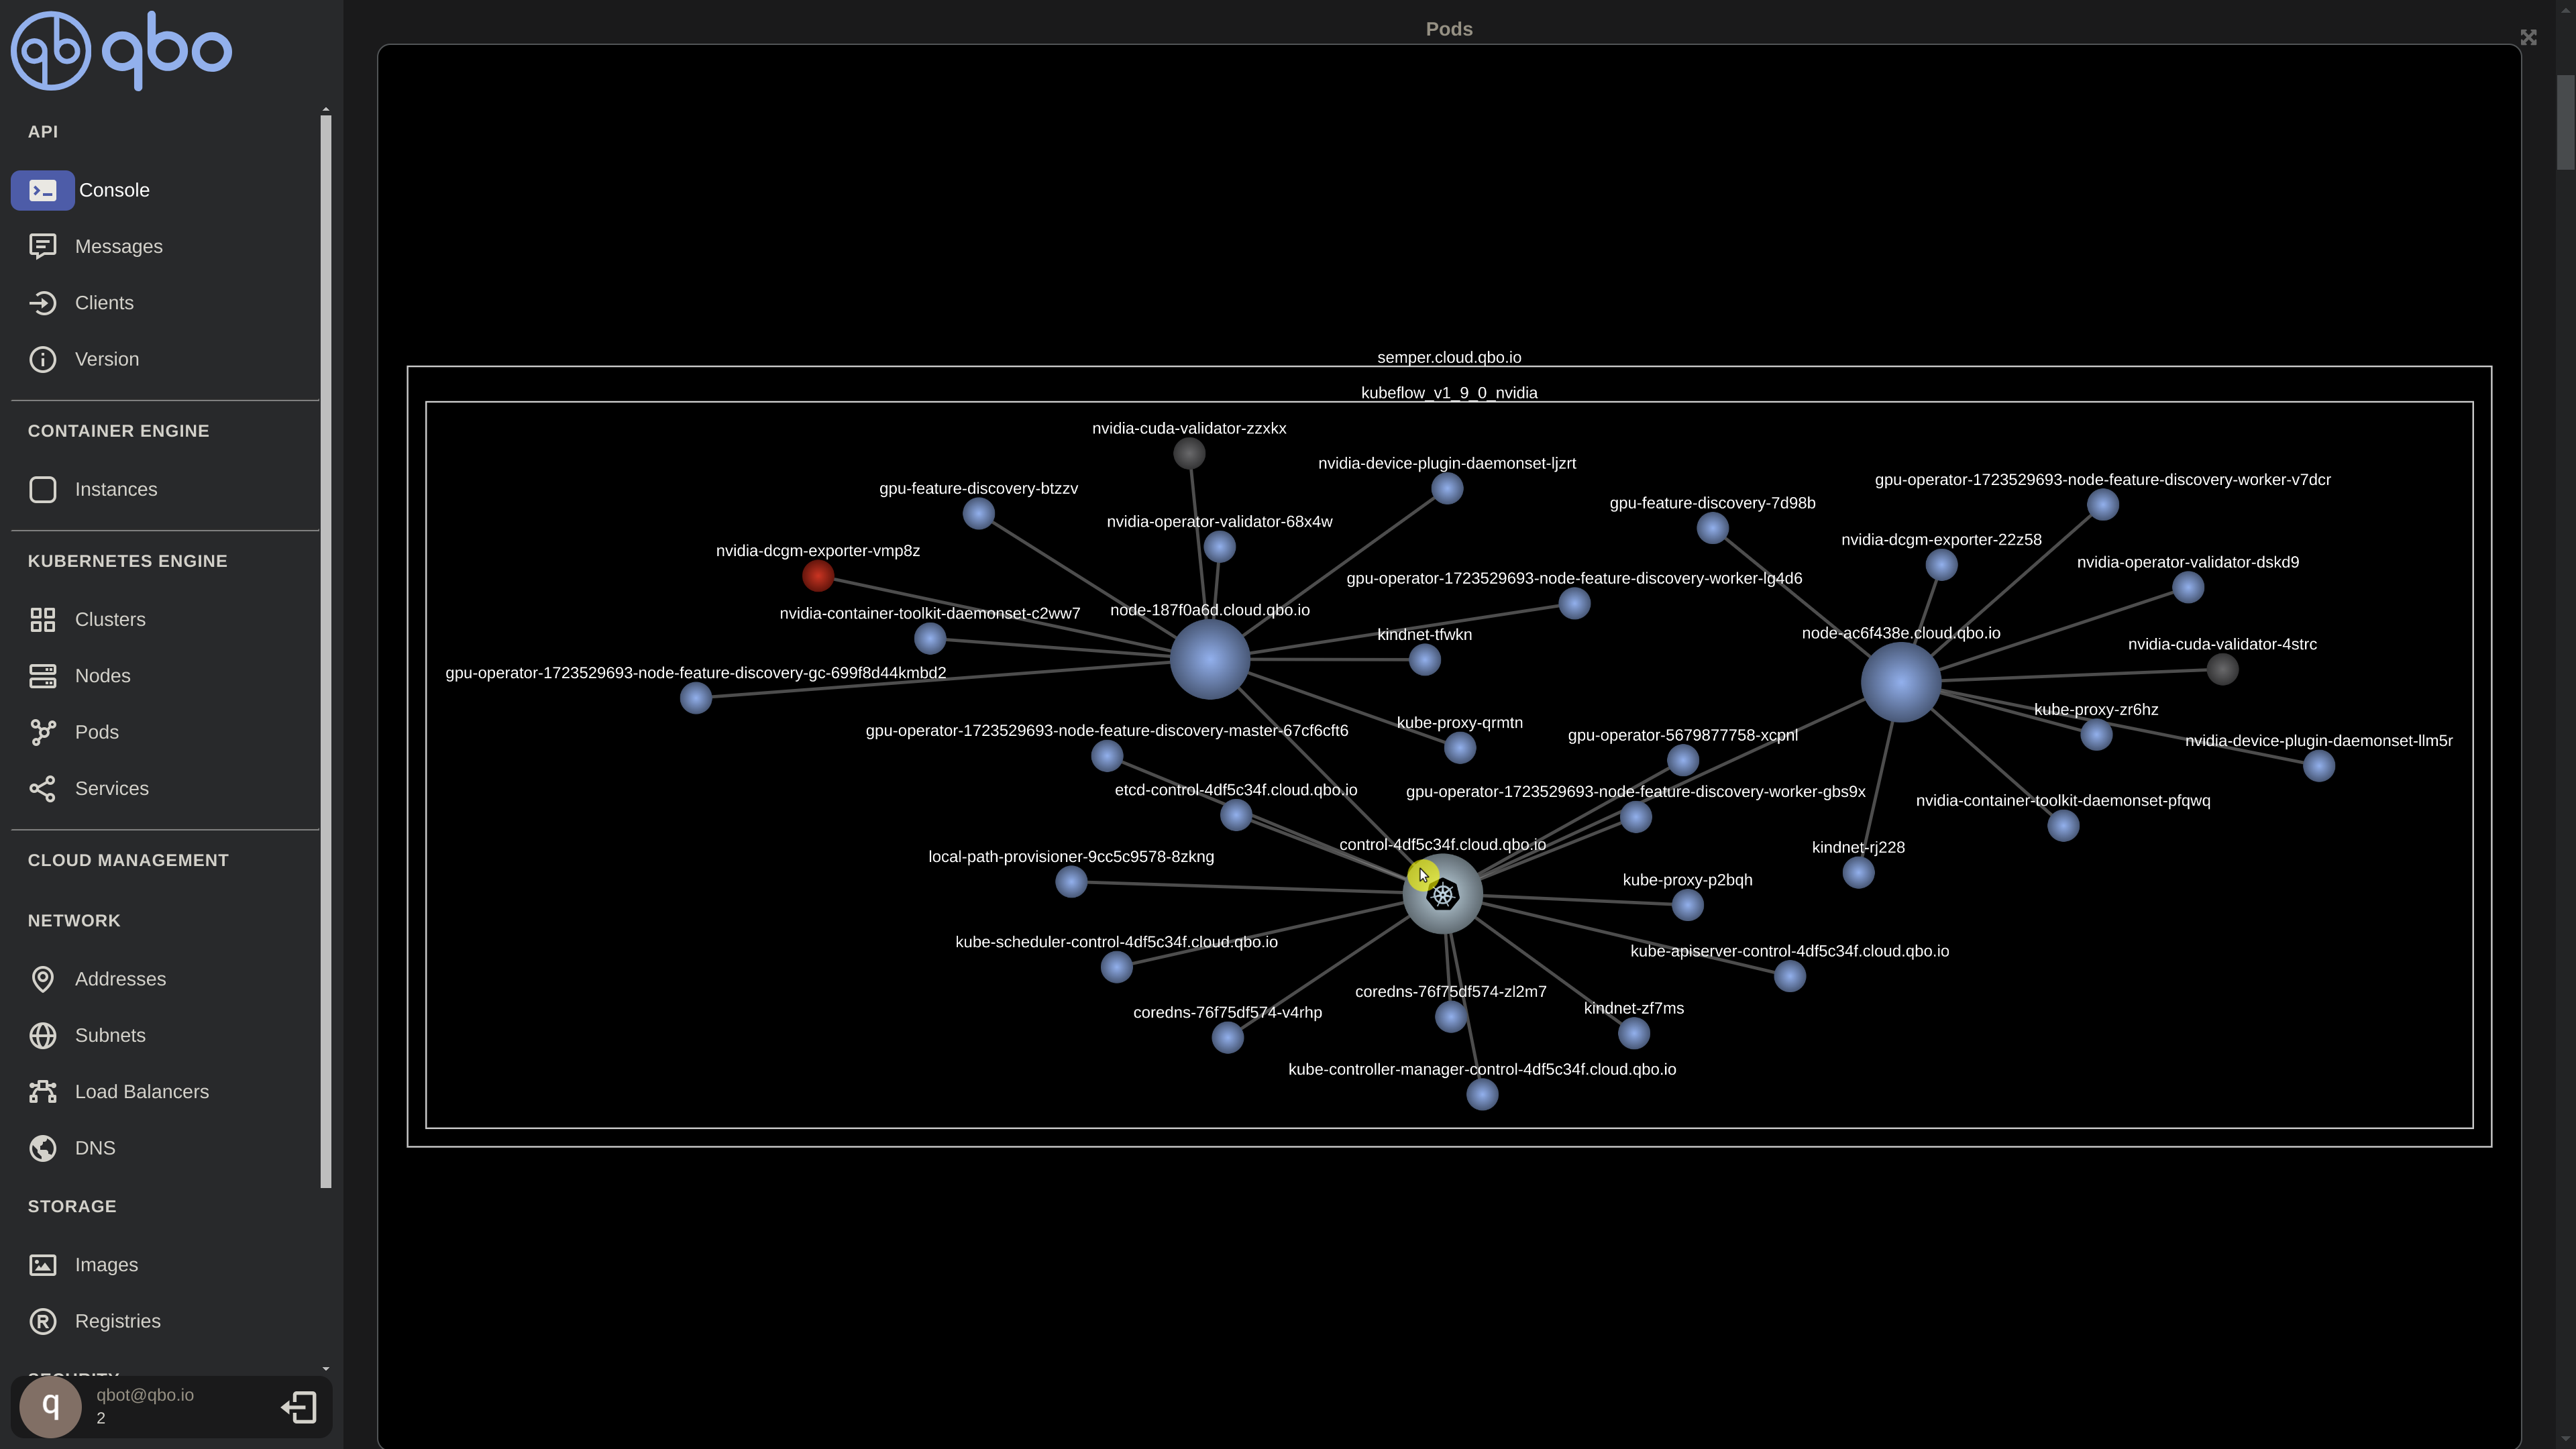Select the Instances icon under Container Engine
Viewport: 2576px width, 1449px height.
42,488
